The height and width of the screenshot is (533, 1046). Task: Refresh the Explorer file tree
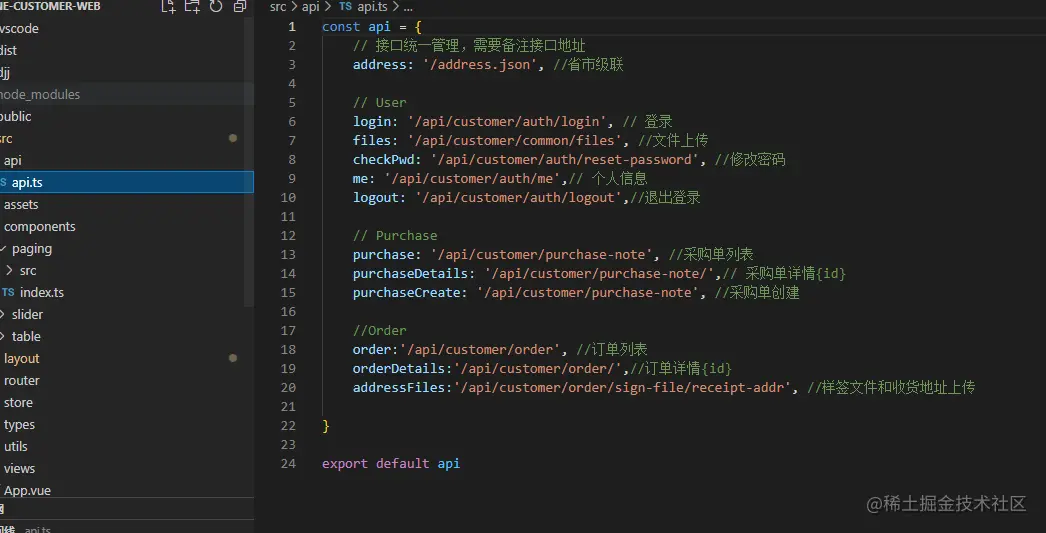click(x=216, y=7)
